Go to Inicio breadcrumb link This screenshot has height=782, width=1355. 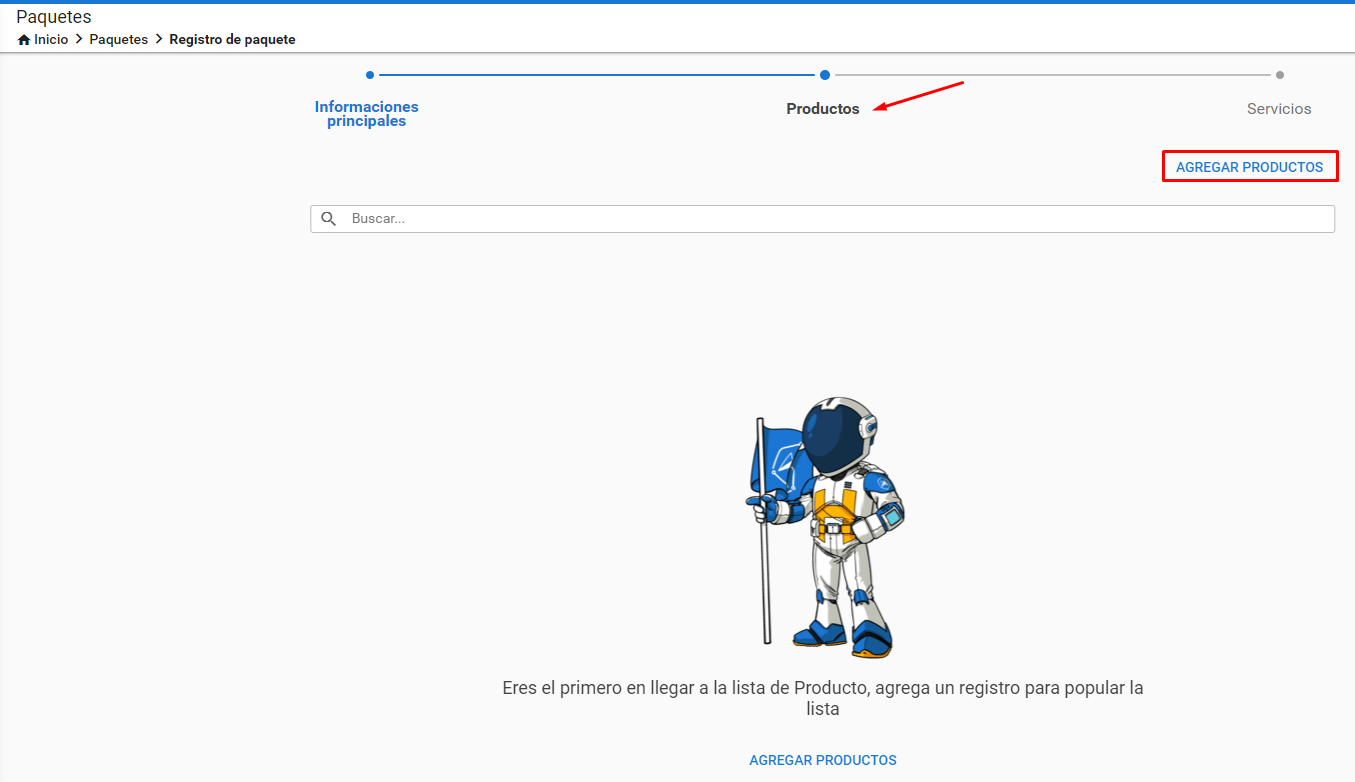(51, 40)
